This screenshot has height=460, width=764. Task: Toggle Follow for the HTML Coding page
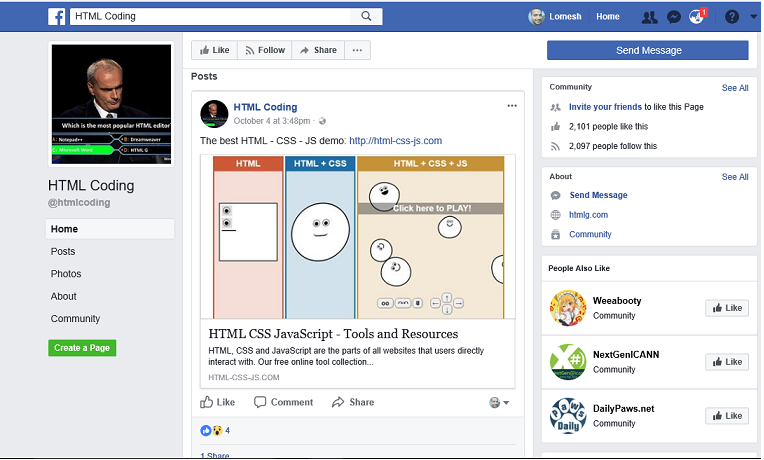[x=264, y=50]
